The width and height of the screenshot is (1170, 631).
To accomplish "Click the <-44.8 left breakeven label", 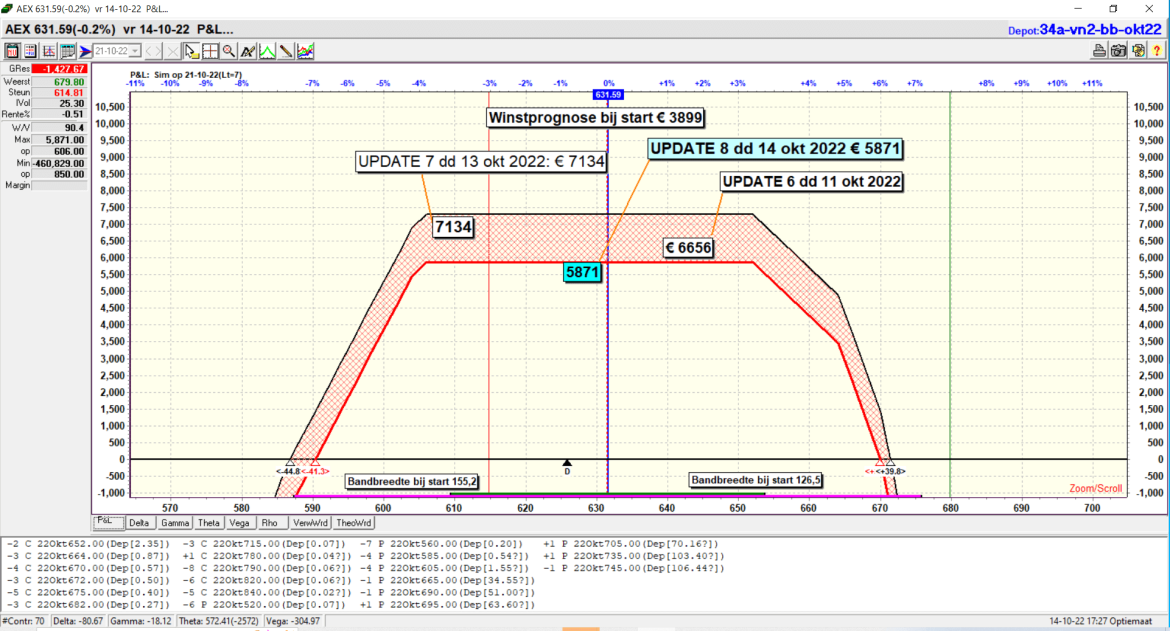I will pos(287,471).
